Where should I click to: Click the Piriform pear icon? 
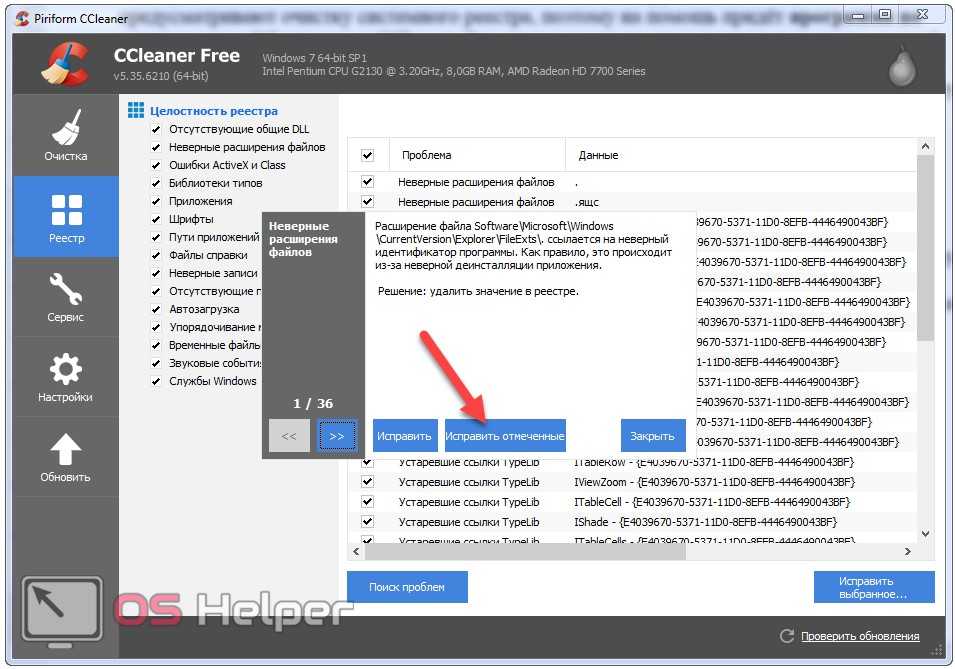point(901,67)
